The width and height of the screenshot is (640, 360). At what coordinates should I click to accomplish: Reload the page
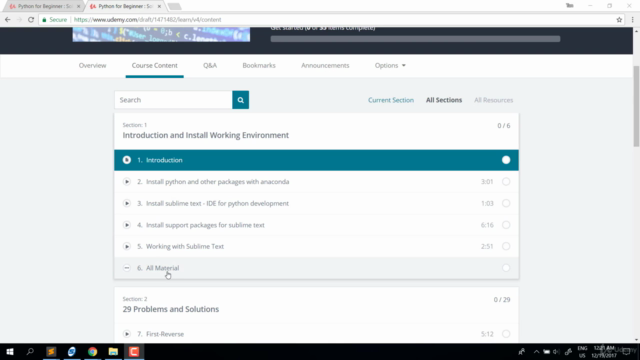31,20
